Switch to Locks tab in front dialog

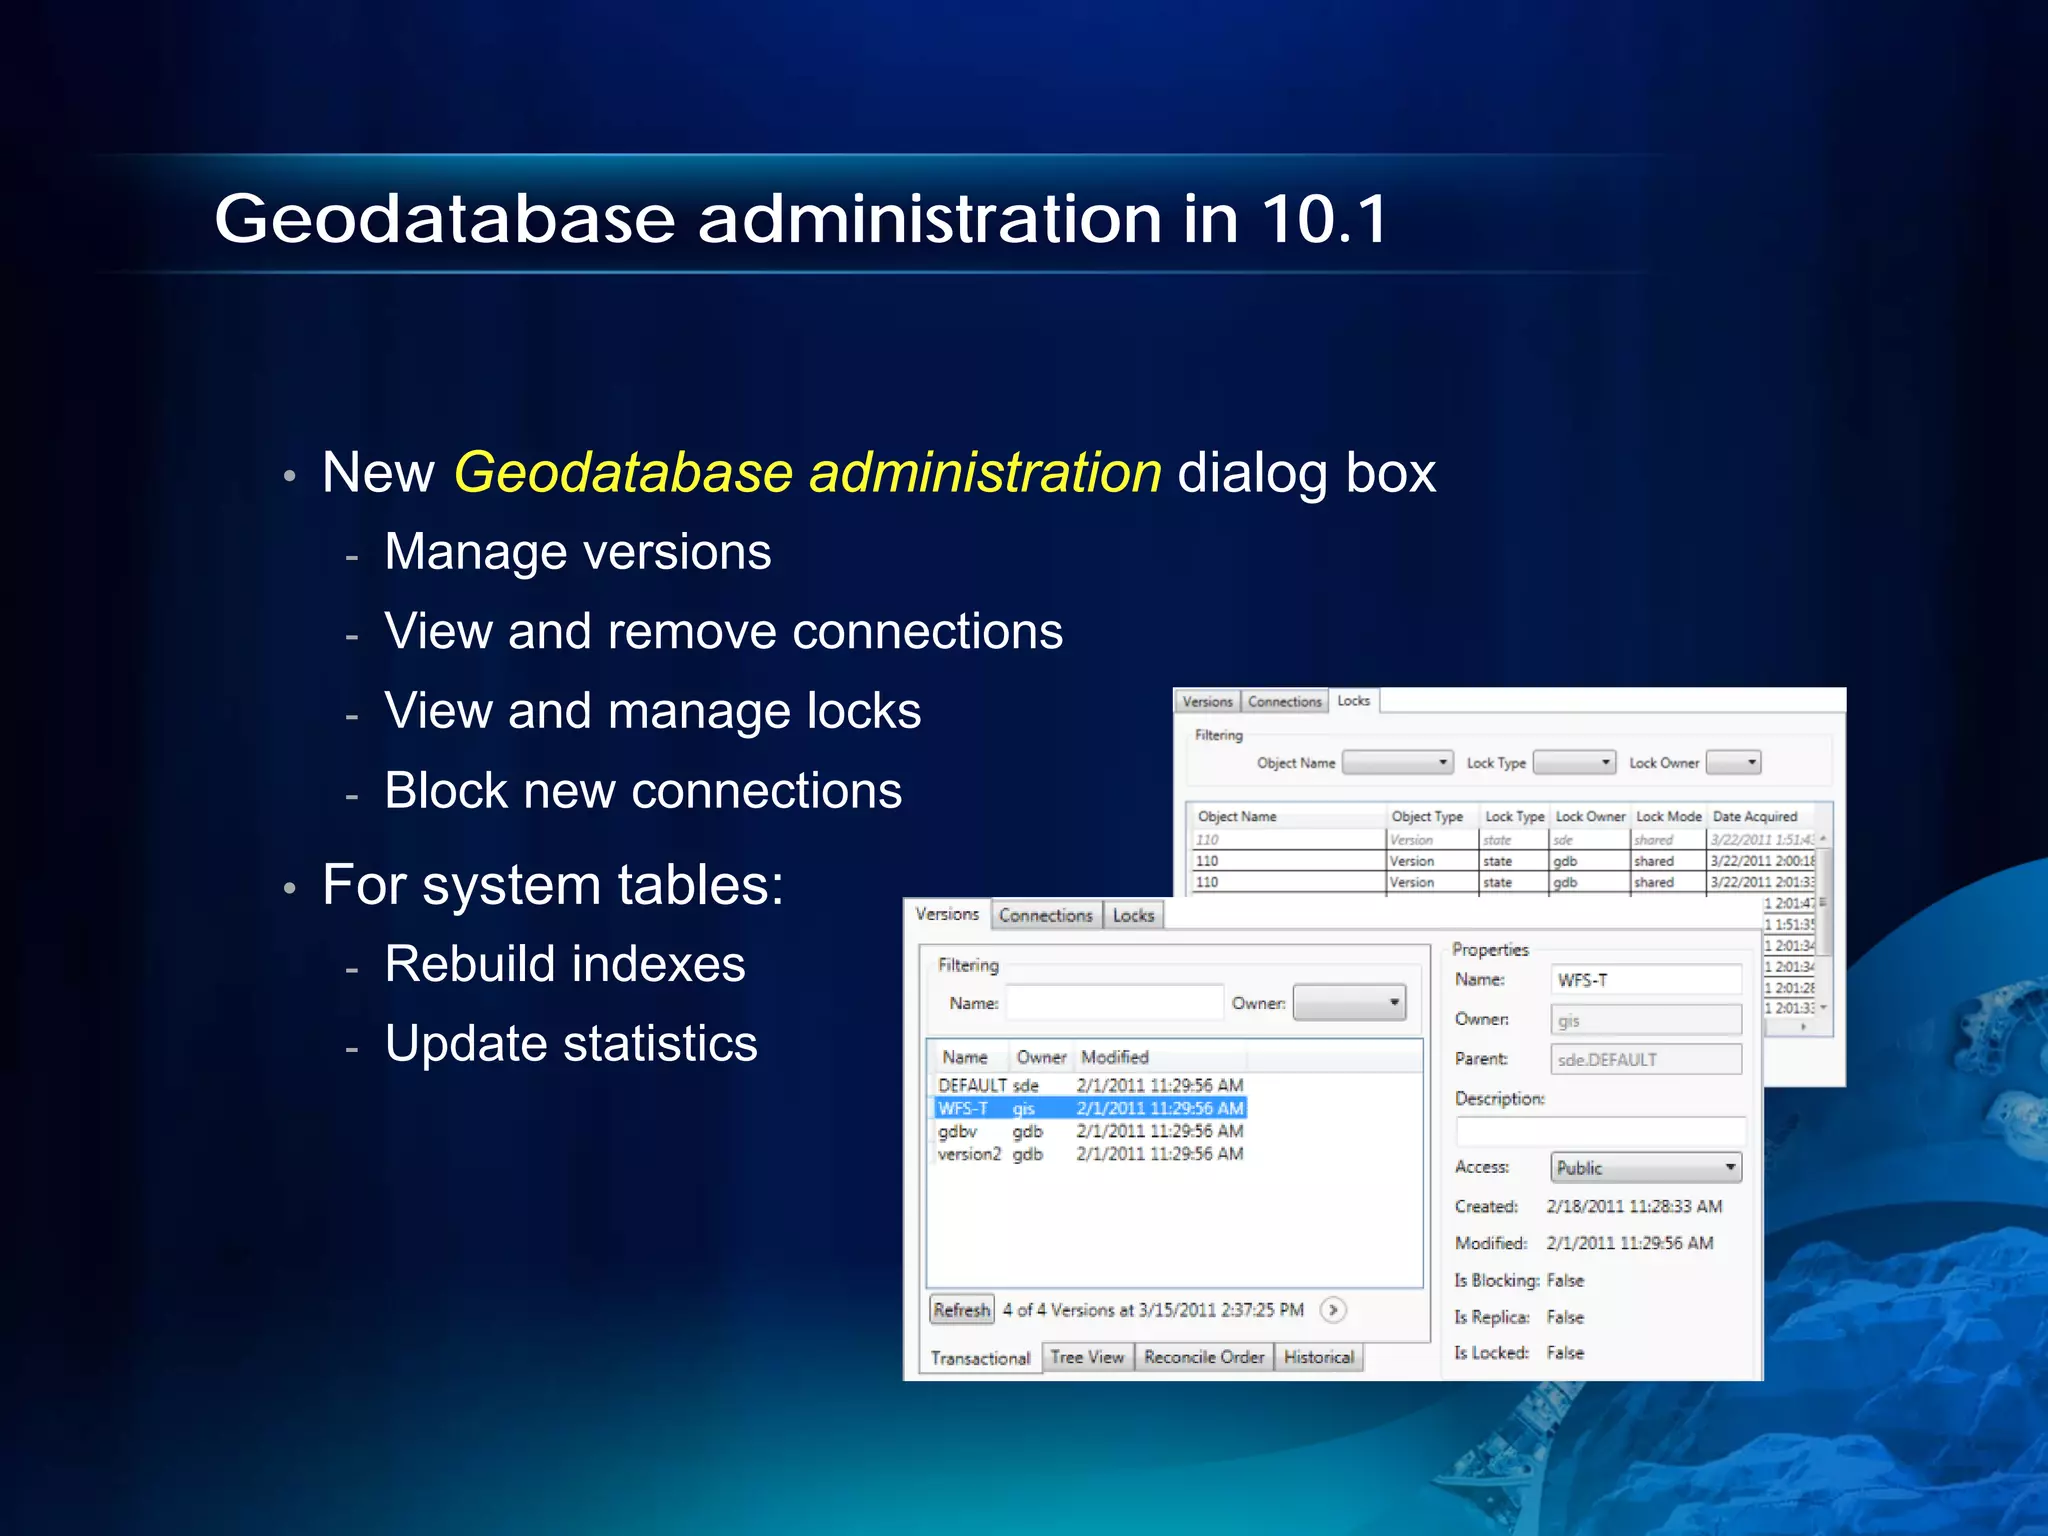click(1133, 915)
